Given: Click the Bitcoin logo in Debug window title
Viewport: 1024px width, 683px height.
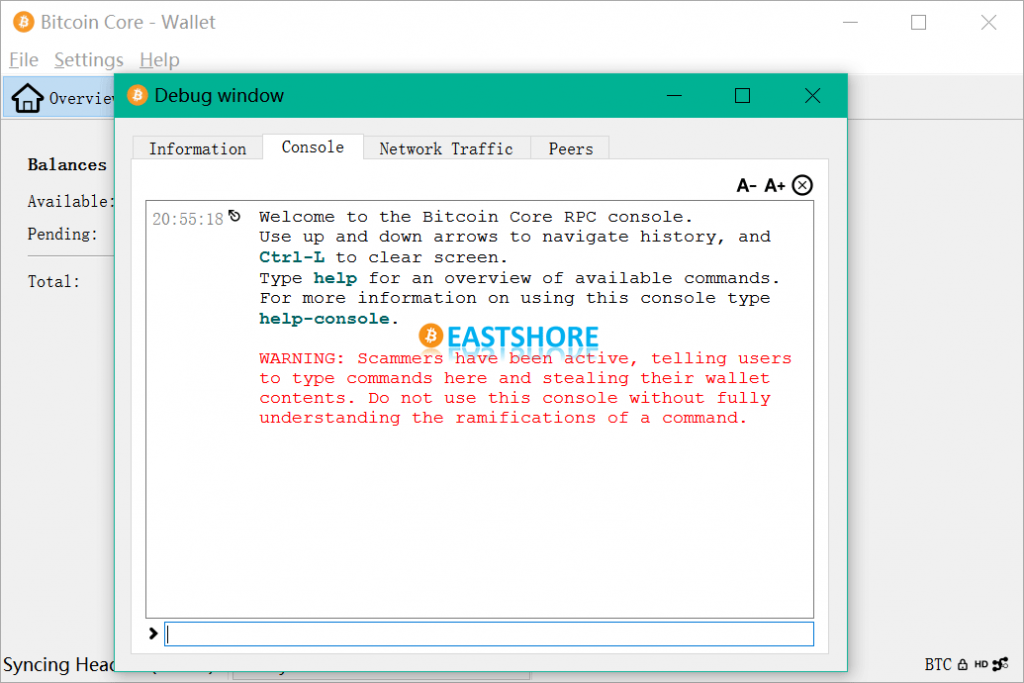Looking at the screenshot, I should [x=137, y=95].
